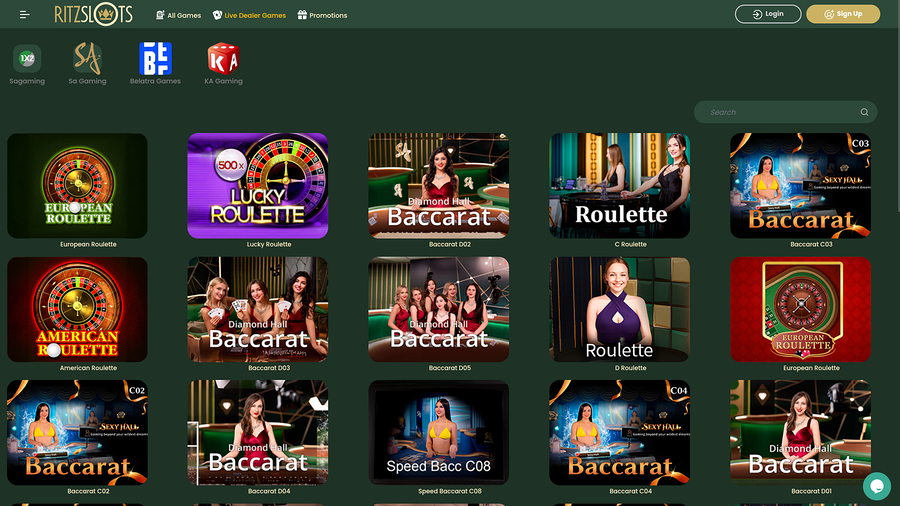Click the Lucky Roulette caption text

(269, 244)
